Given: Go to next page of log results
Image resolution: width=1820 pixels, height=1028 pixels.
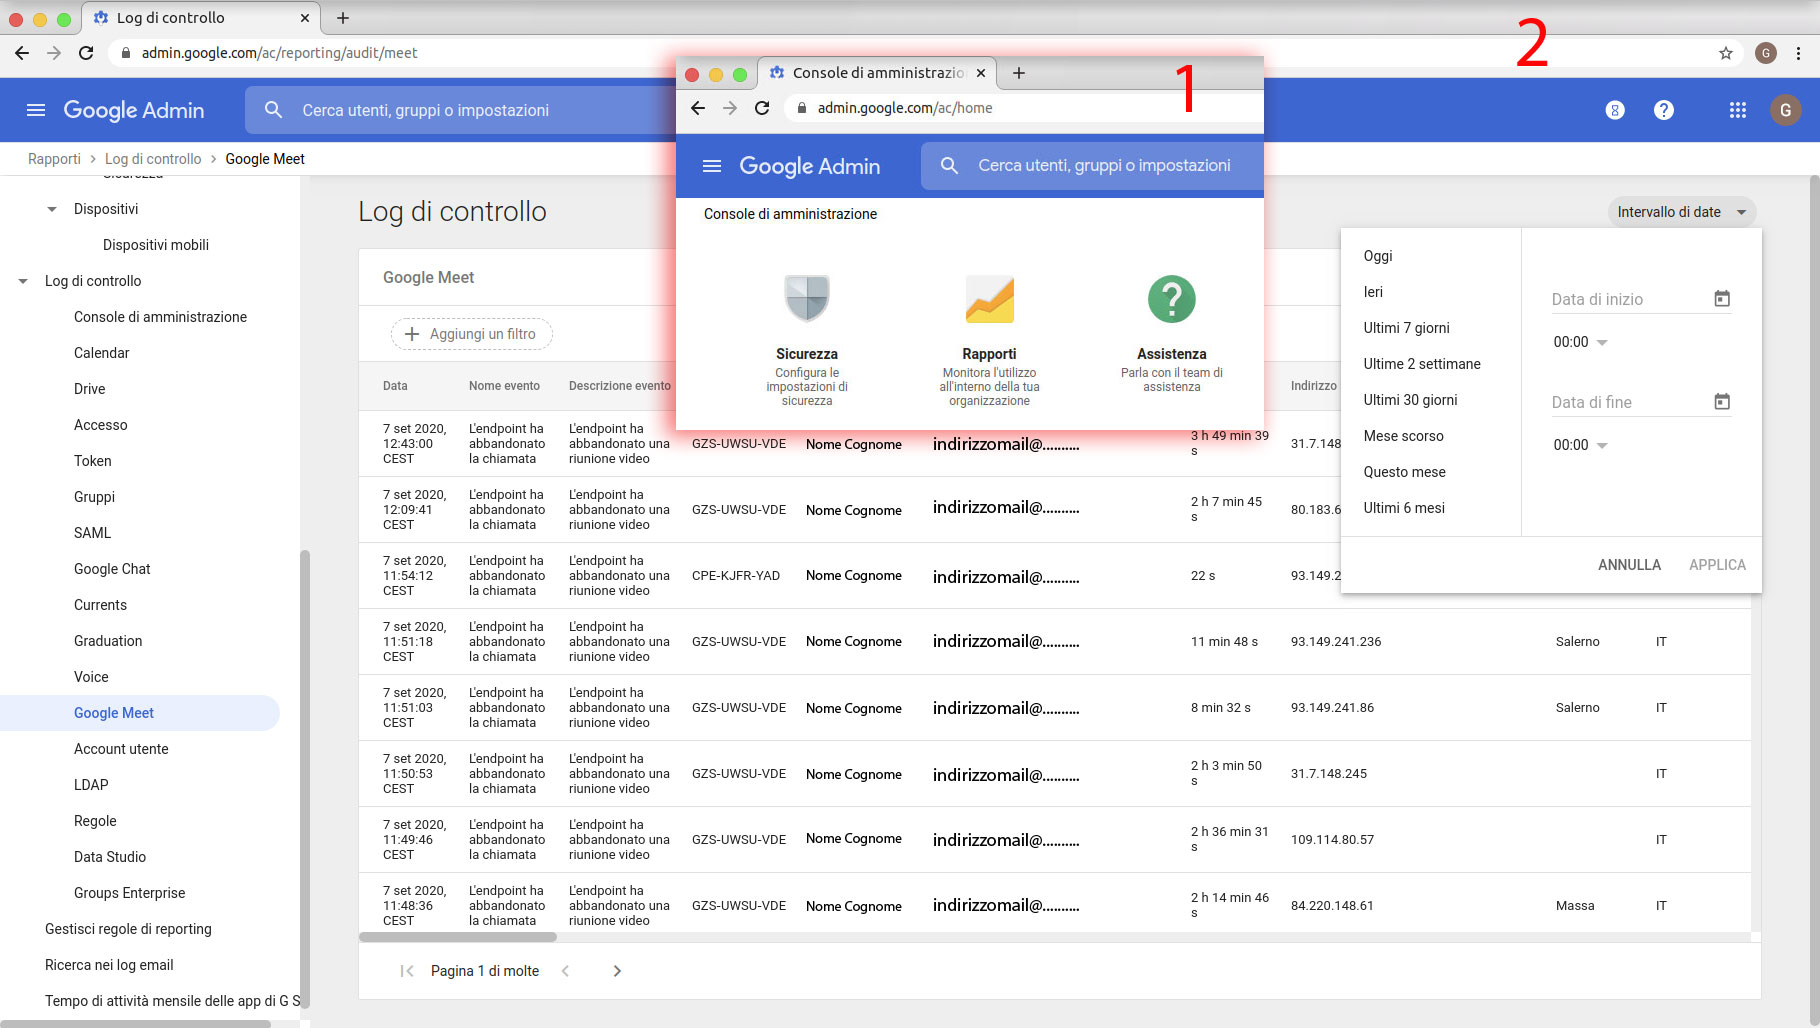Looking at the screenshot, I should click(617, 971).
